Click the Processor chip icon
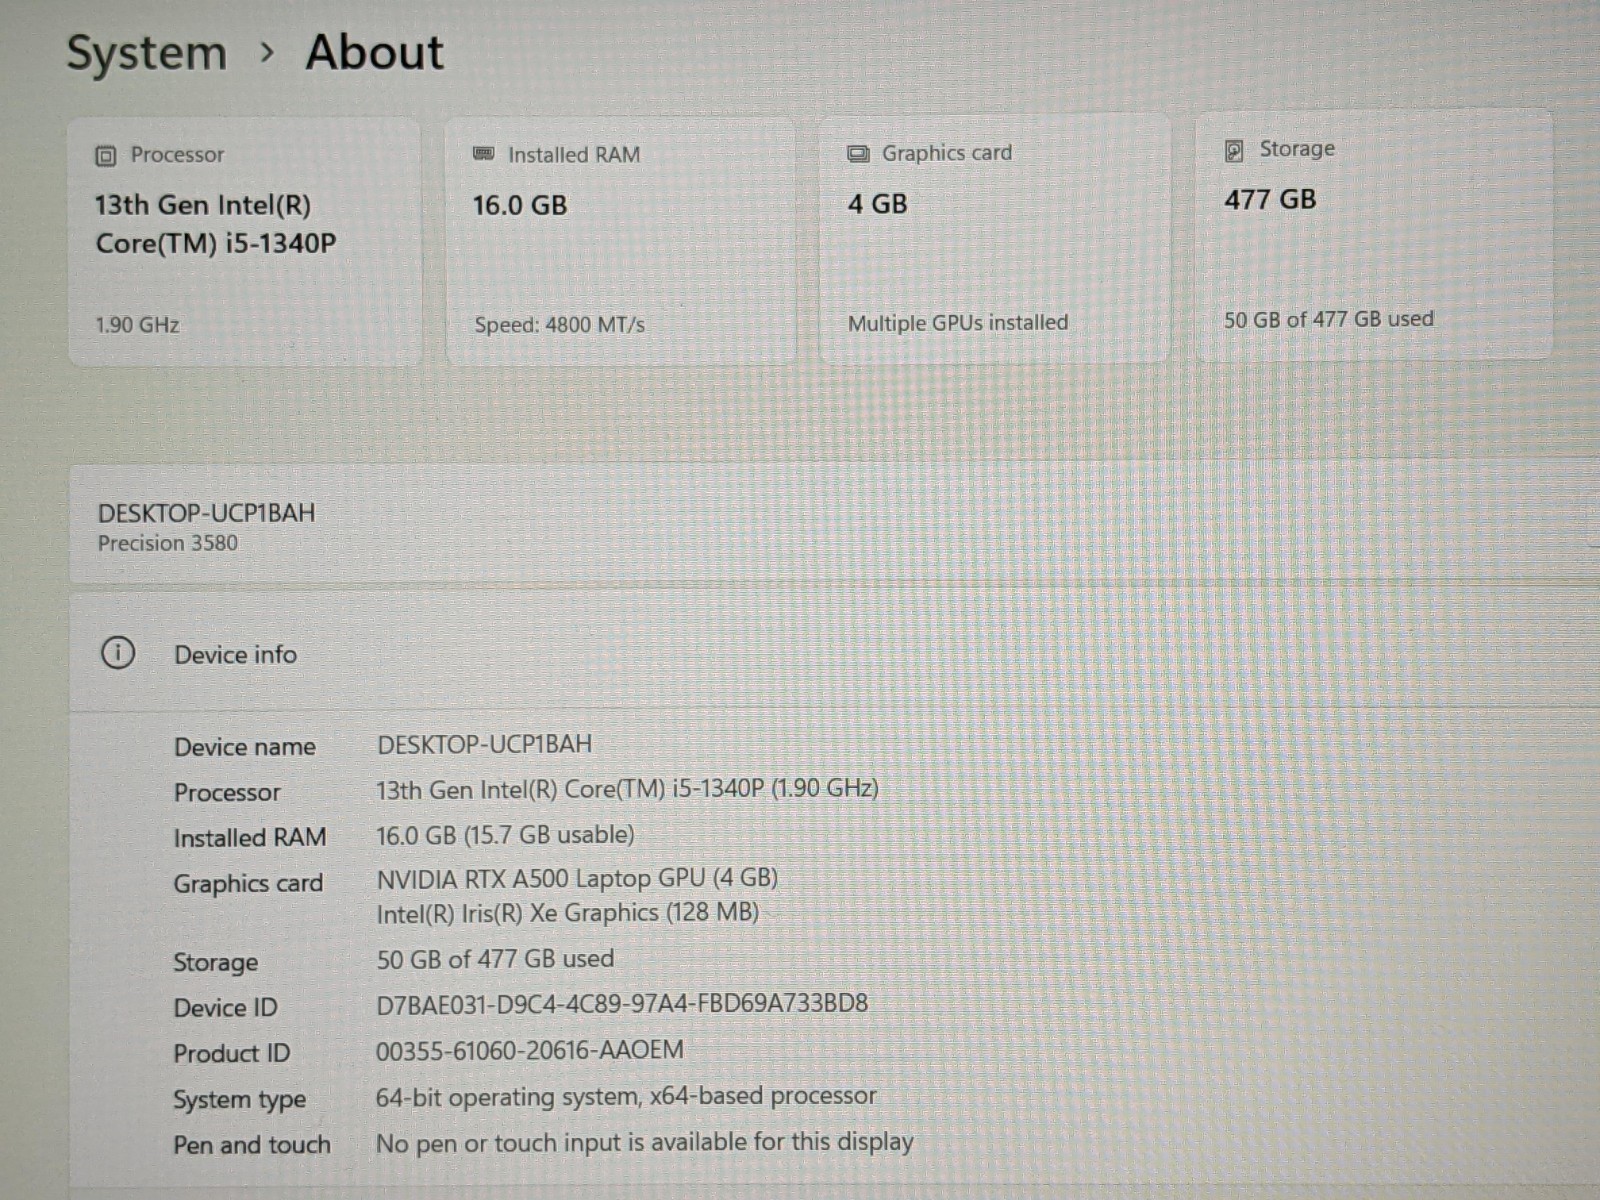 pyautogui.click(x=106, y=156)
